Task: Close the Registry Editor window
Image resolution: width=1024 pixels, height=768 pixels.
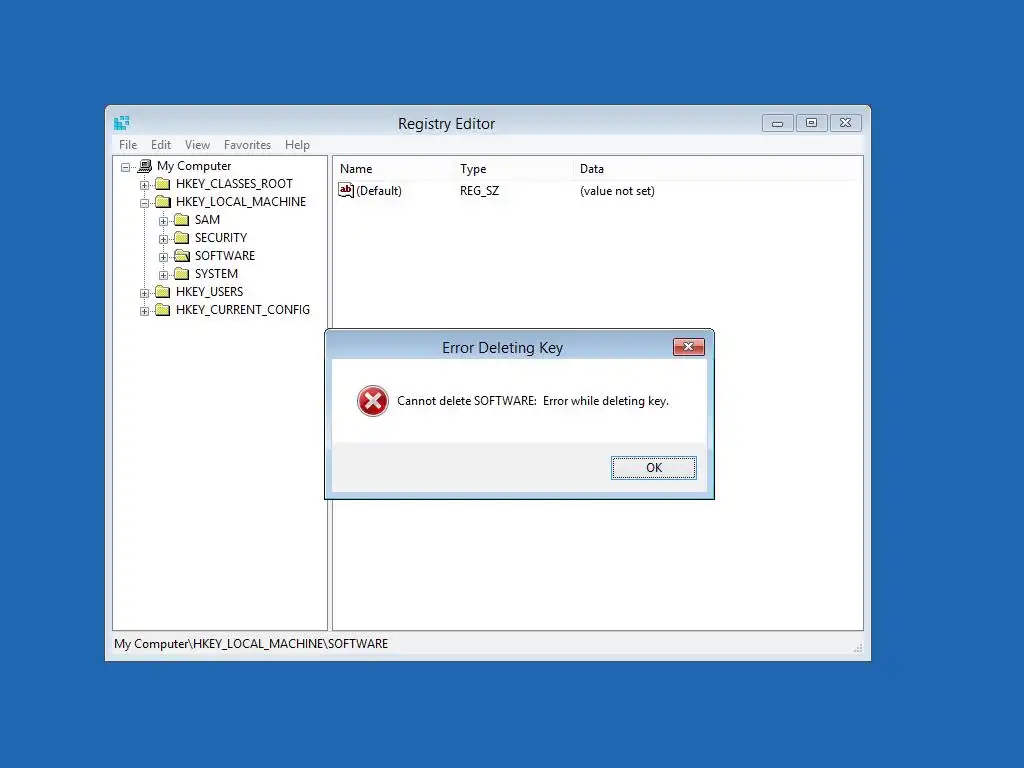Action: 845,123
